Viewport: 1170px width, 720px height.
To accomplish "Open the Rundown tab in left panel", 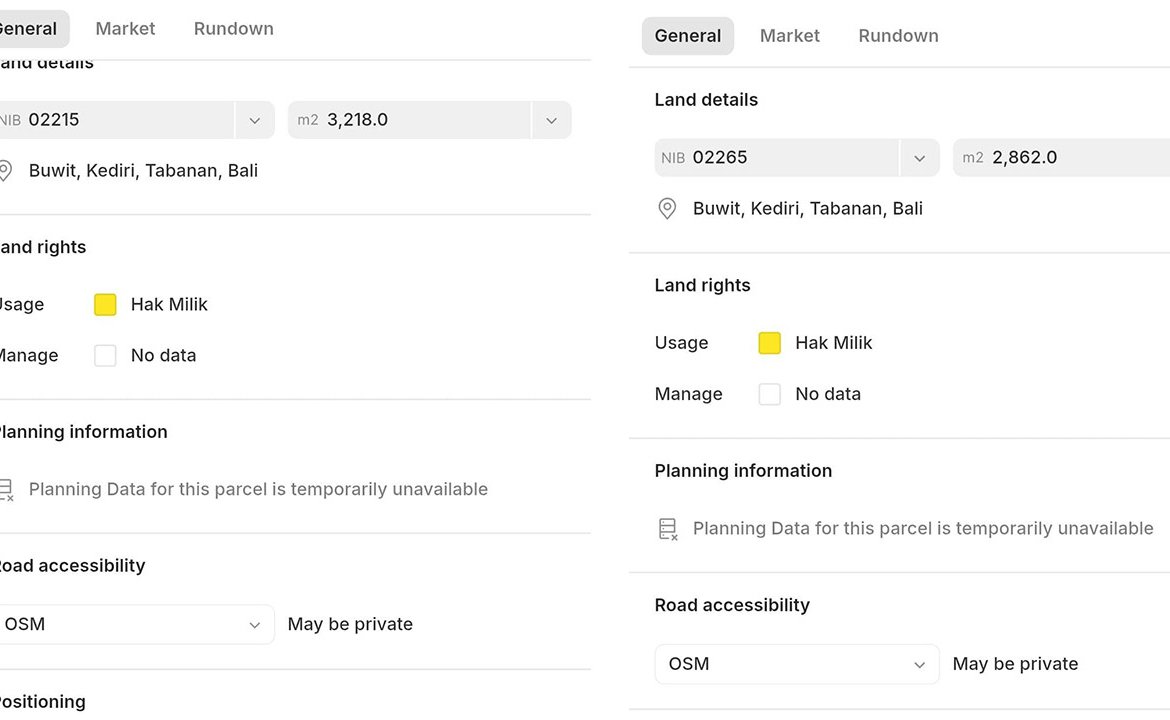I will (233, 29).
